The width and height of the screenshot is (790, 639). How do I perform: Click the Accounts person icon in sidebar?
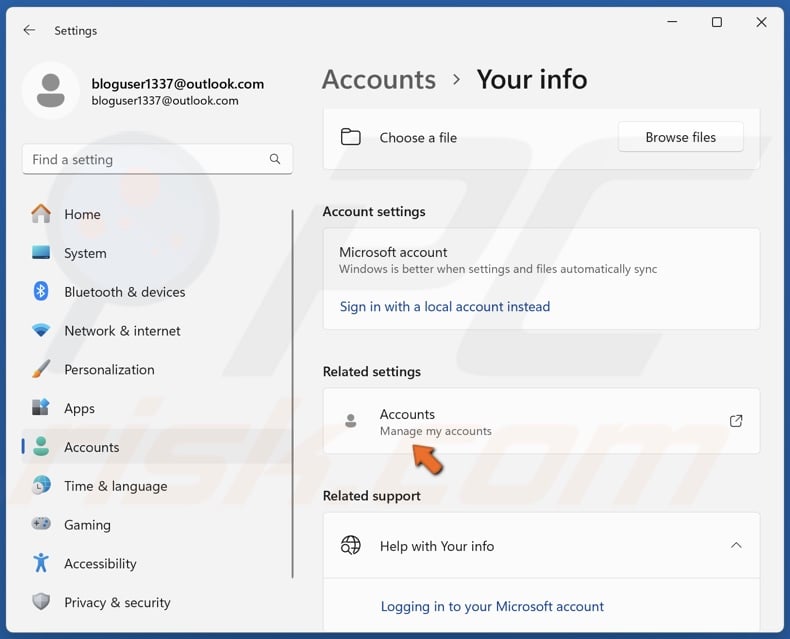(x=41, y=447)
